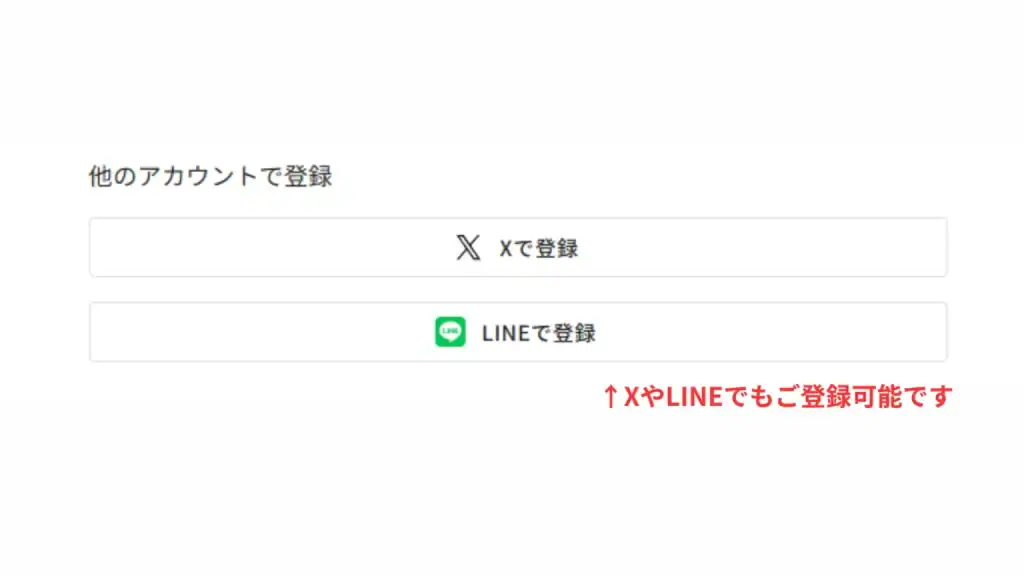Screen dimensions: 1024x576
Task: Click the red upward arrow symbol
Action: click(x=610, y=396)
